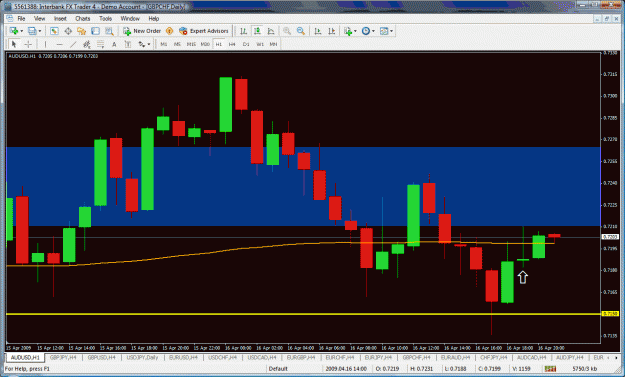The image size is (625, 377).
Task: Launch the Strategy Tester
Action: [x=109, y=31]
